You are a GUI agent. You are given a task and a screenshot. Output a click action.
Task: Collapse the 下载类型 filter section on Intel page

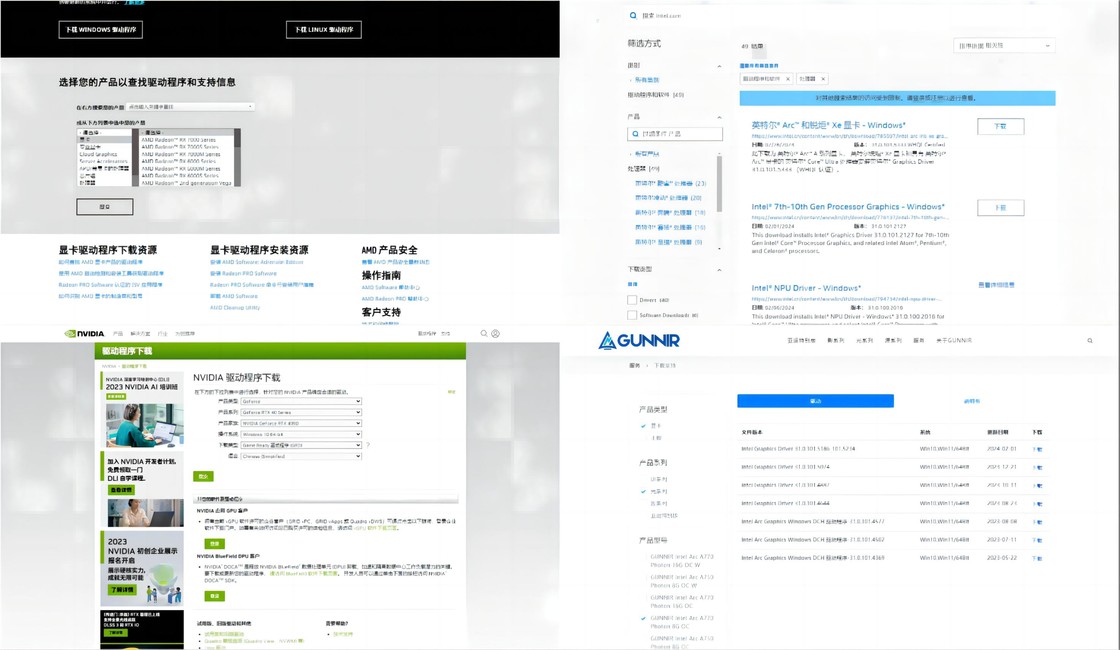pyautogui.click(x=719, y=270)
